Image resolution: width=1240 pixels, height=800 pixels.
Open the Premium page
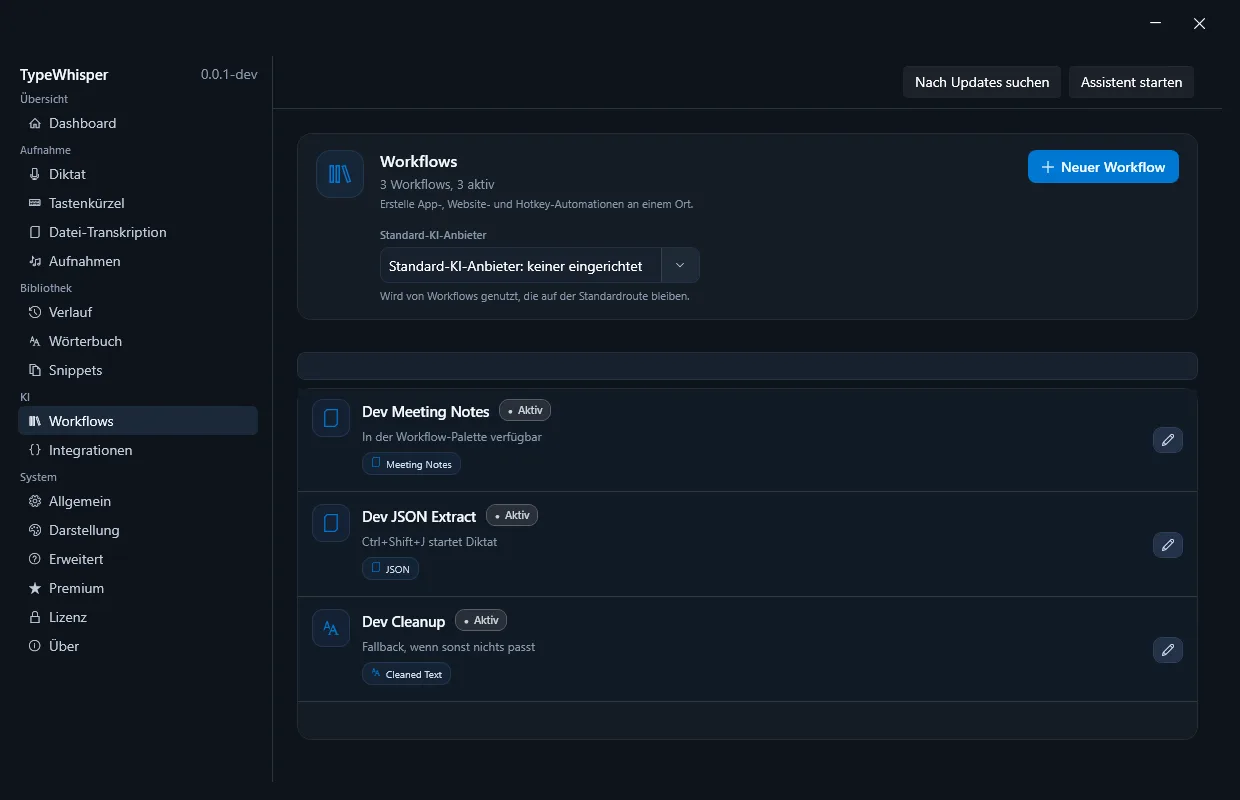tap(138, 588)
